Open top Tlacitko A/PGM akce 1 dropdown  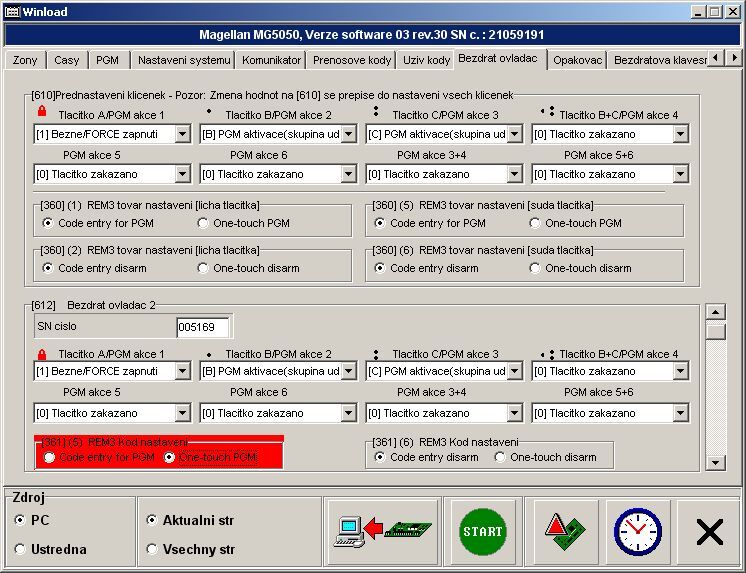click(x=182, y=133)
